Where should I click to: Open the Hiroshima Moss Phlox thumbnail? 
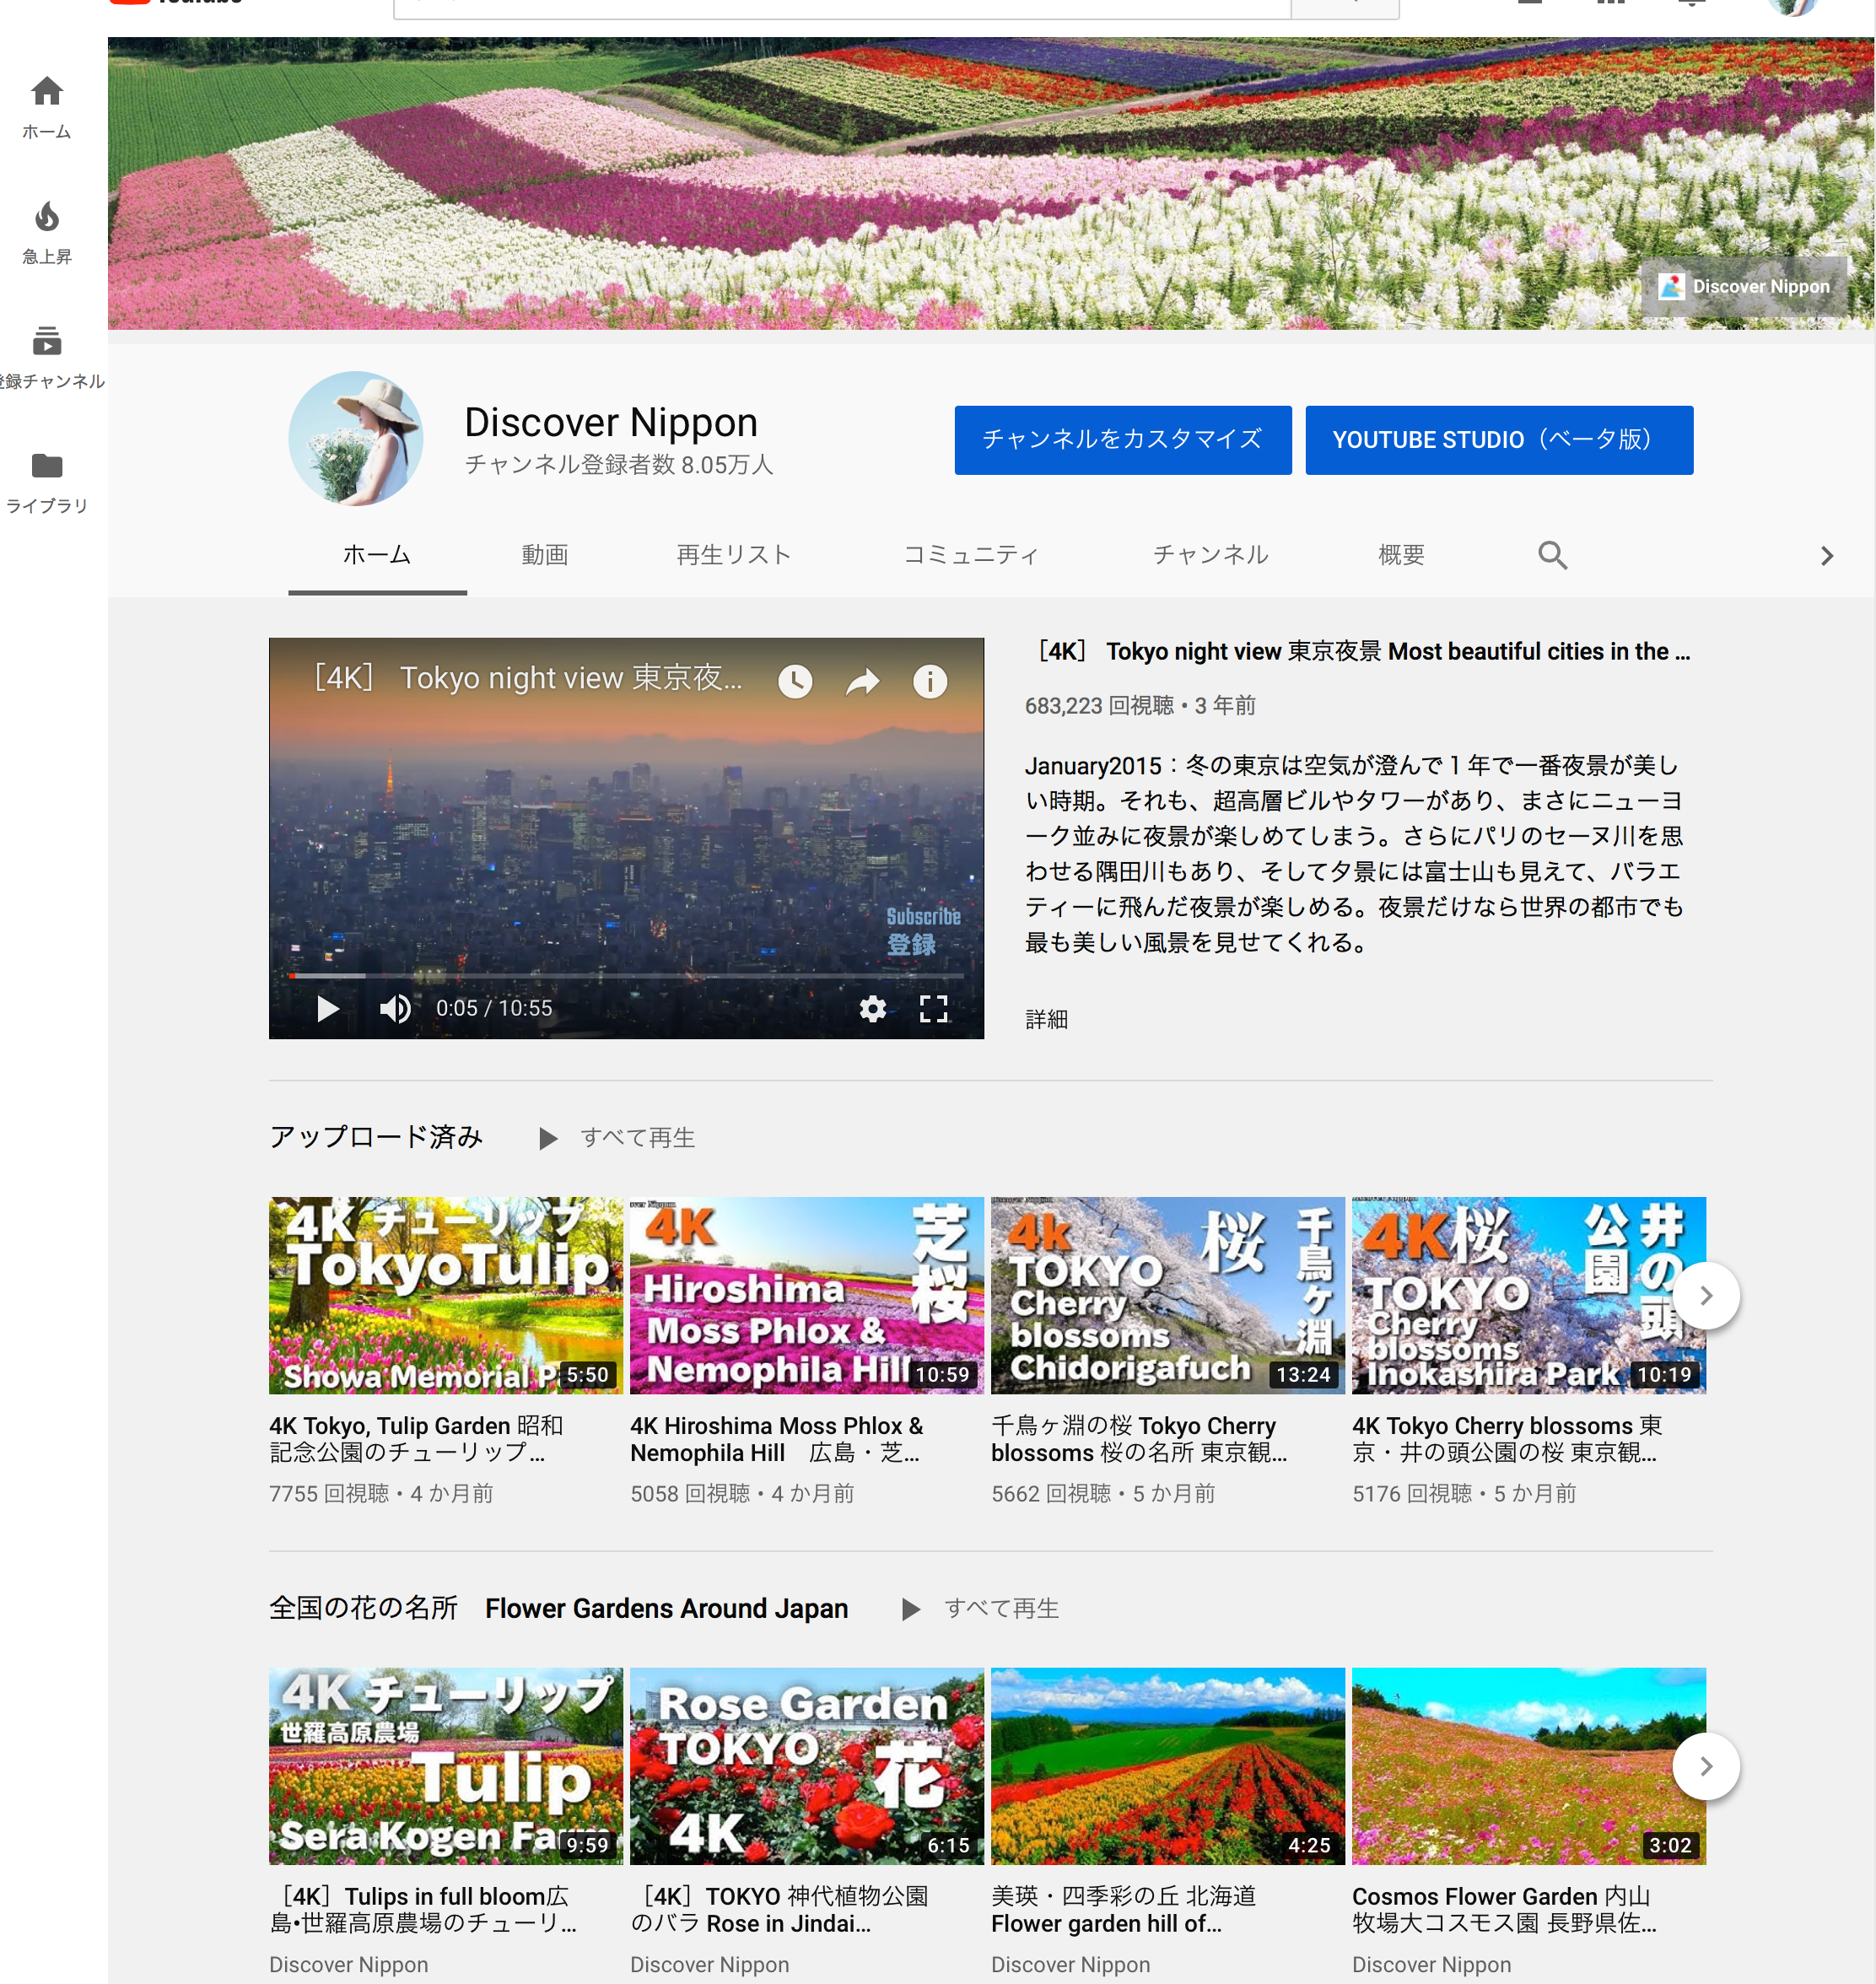(807, 1295)
